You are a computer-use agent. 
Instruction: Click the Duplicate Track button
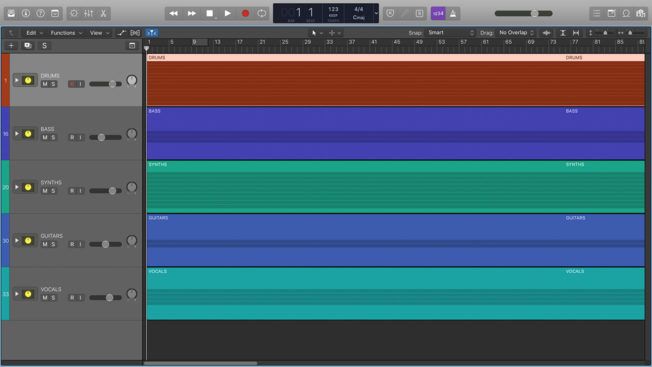pyautogui.click(x=28, y=46)
